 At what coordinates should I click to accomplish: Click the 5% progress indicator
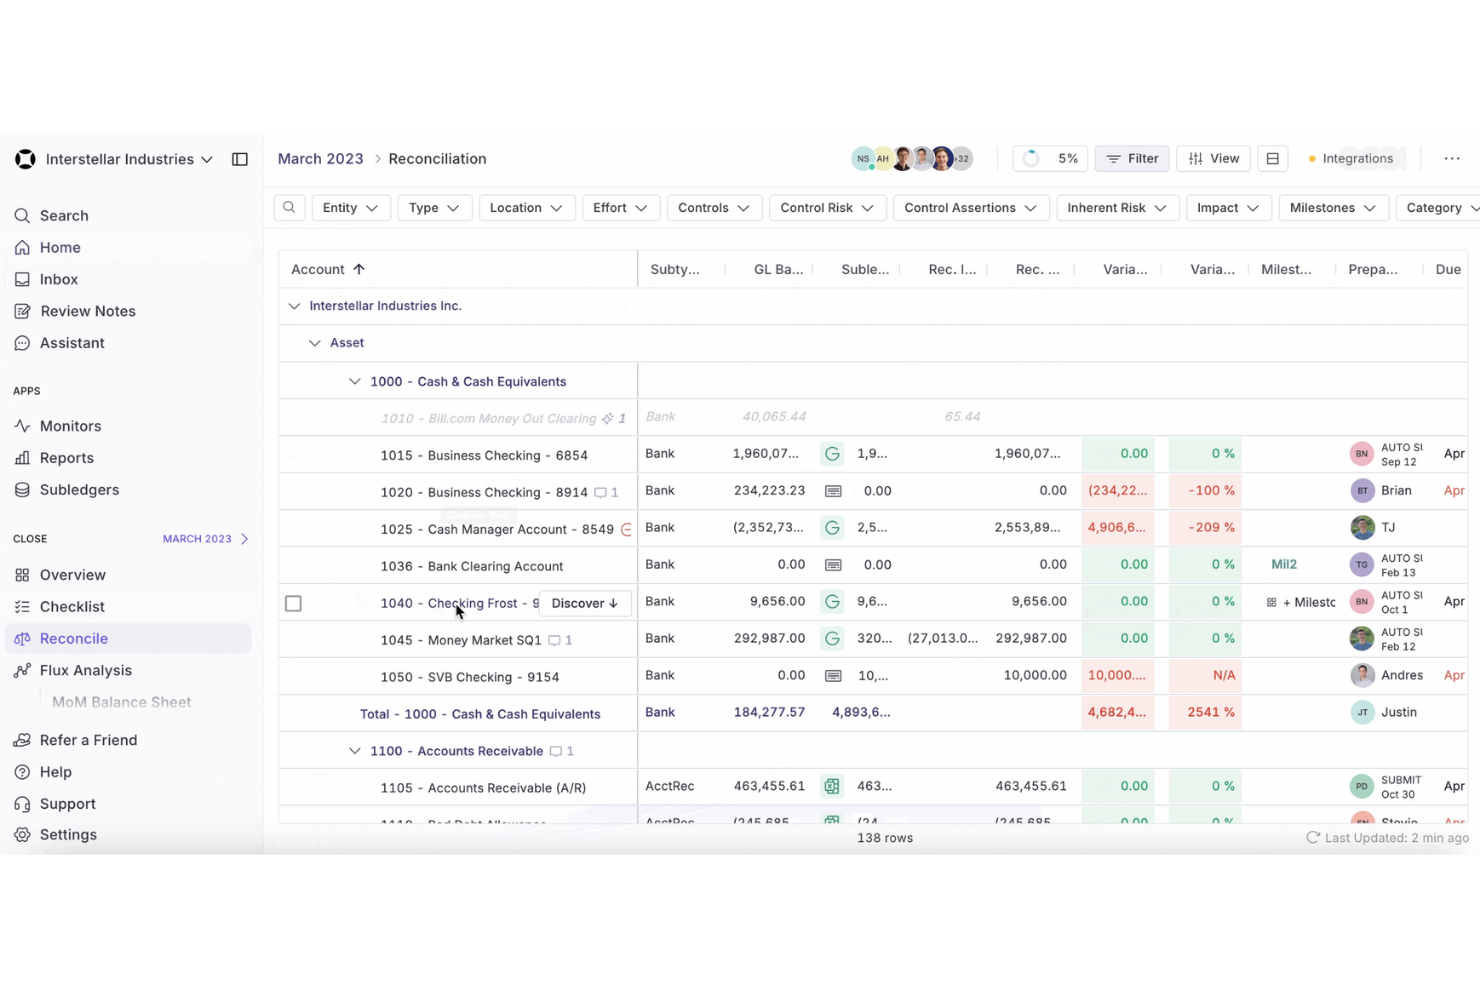click(1050, 159)
